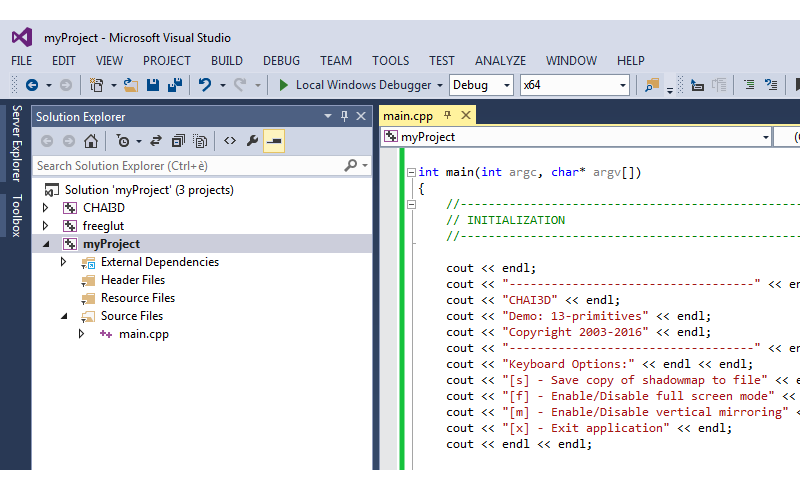The image size is (800, 490).
Task: Click the Uncomment Lines toolbar icon
Action: (771, 85)
